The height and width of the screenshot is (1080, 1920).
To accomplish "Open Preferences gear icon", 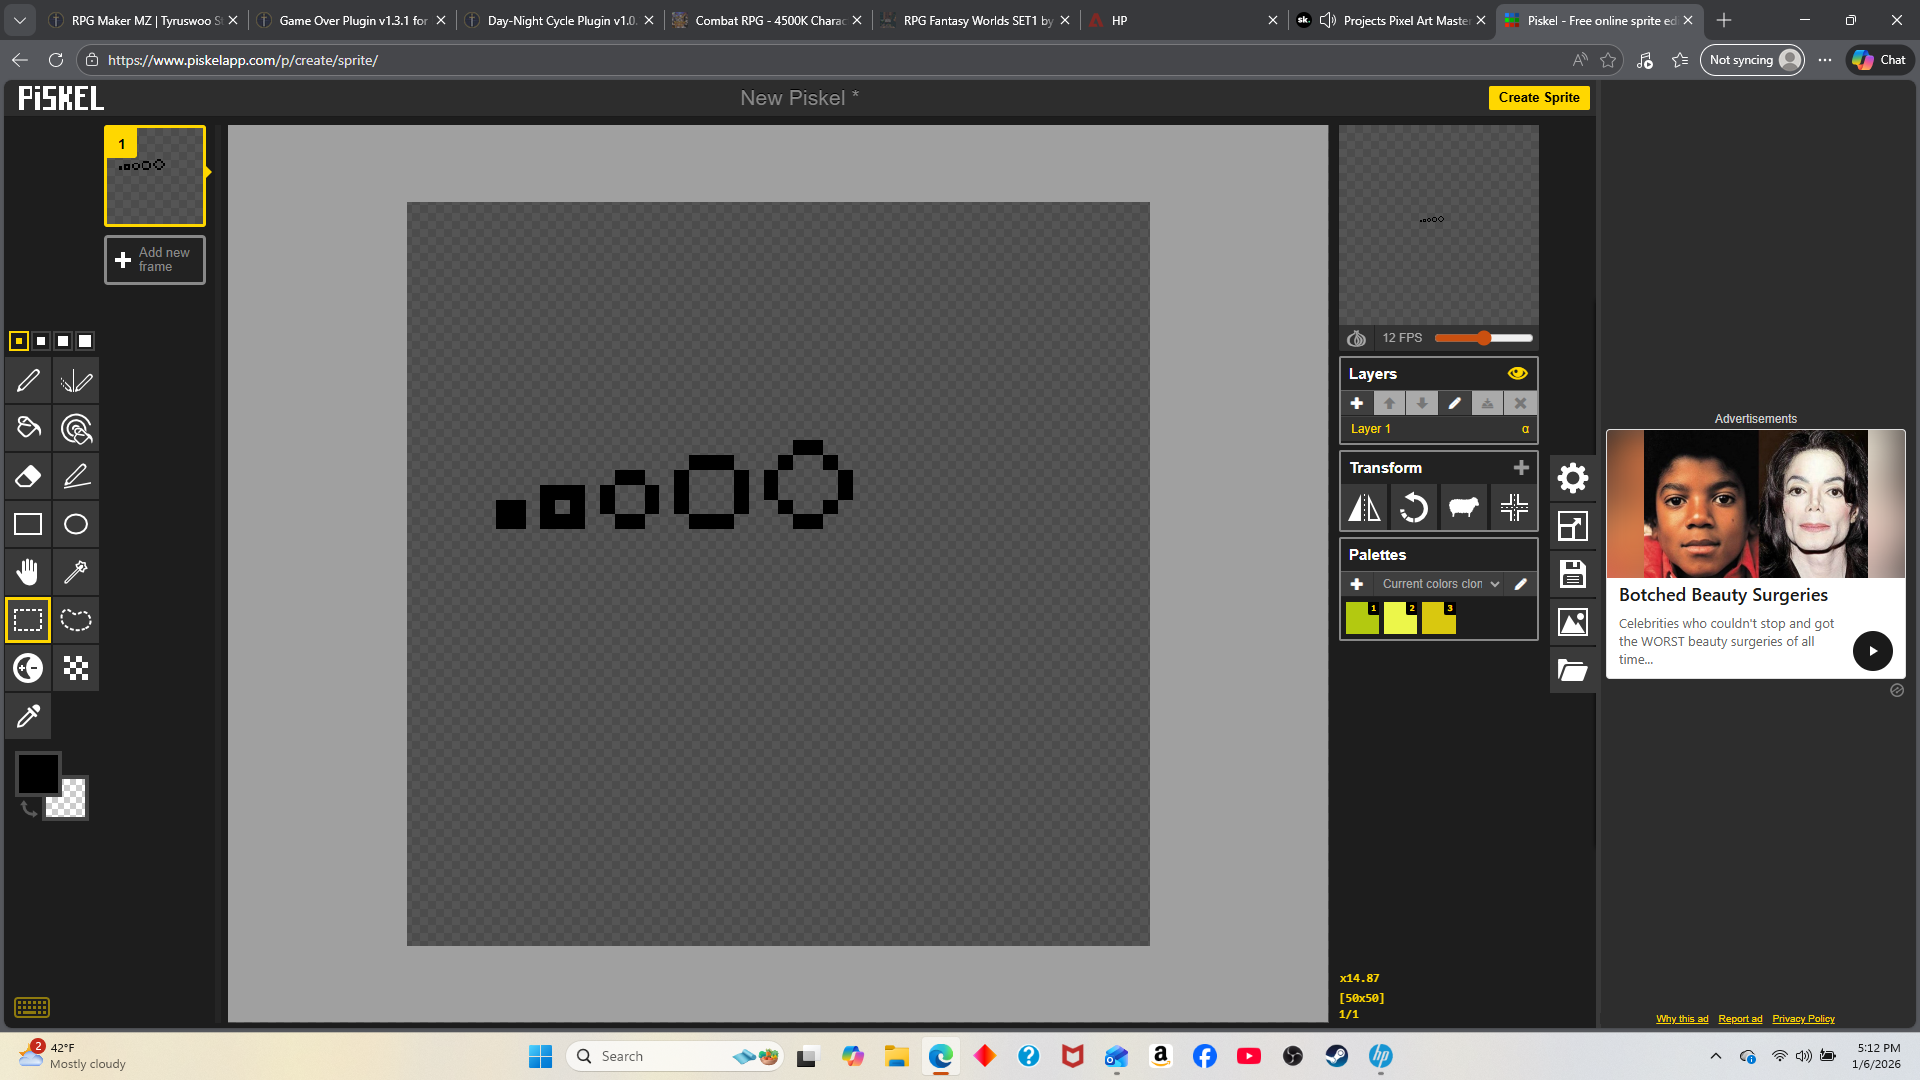I will [1573, 478].
